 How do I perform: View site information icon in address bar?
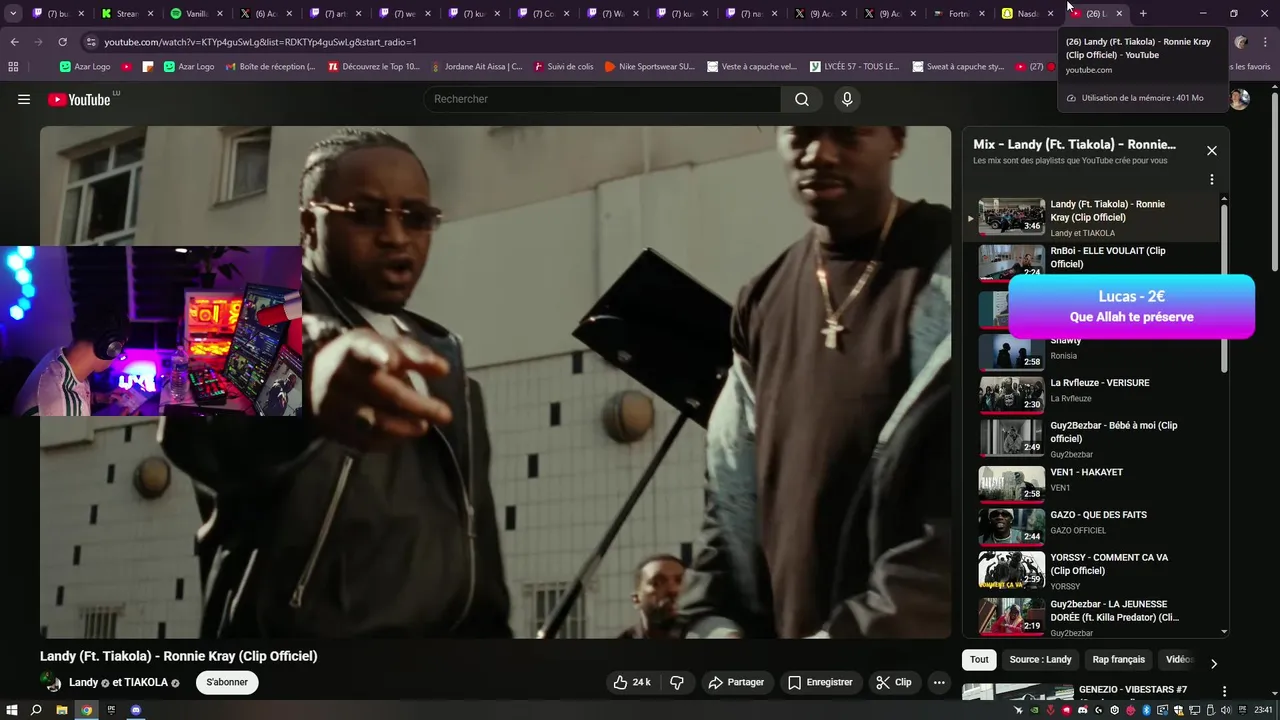pos(91,42)
